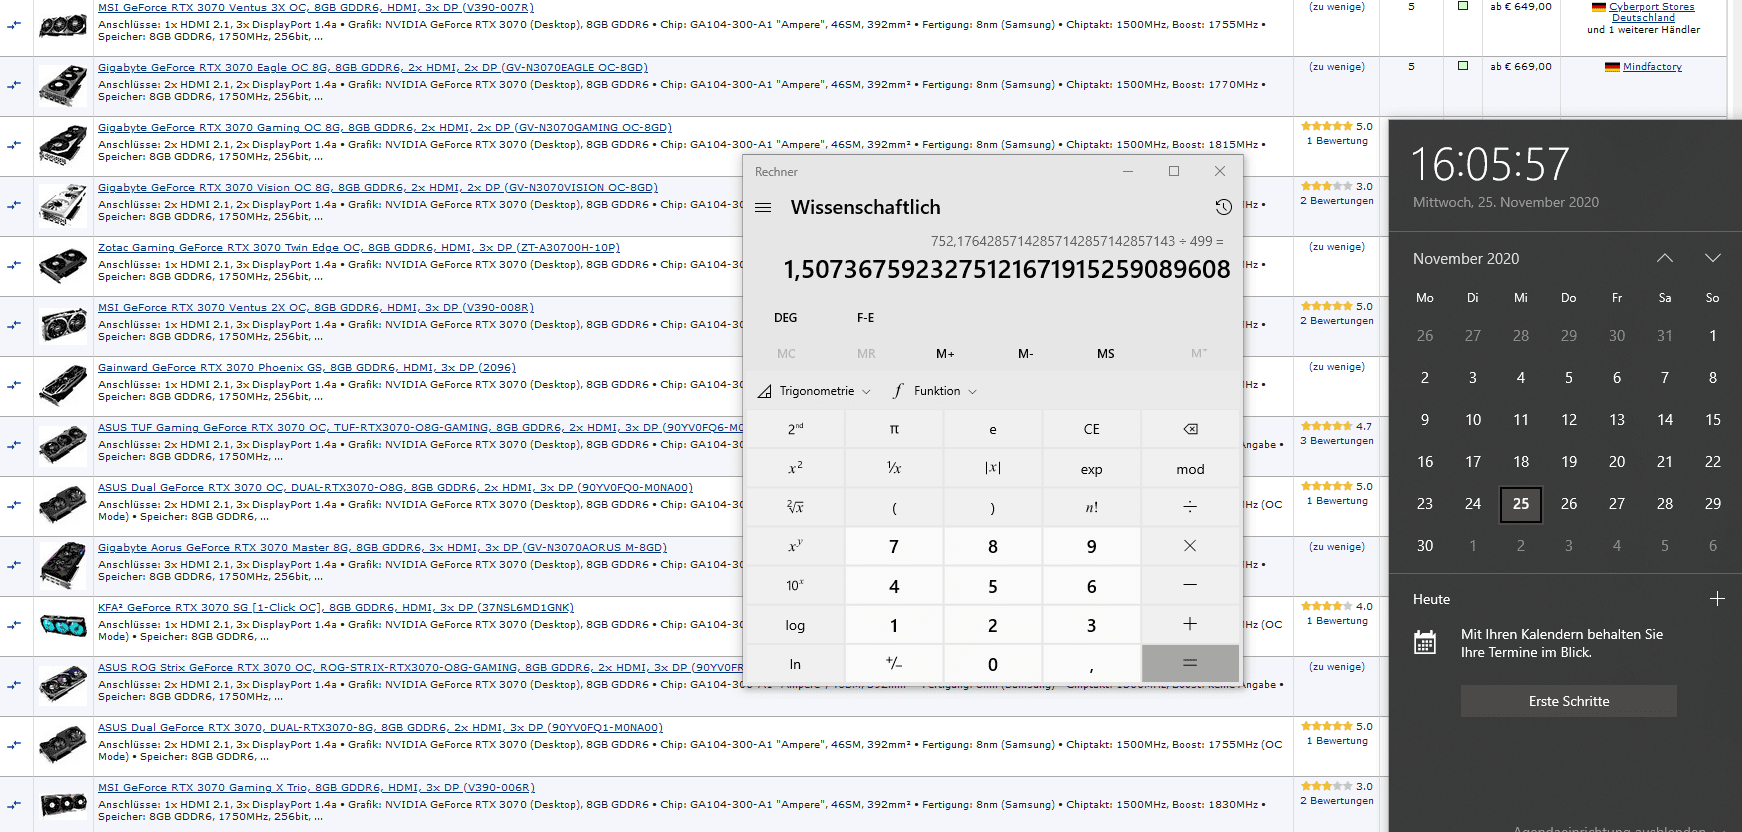Tick the checkbox in Gigabyte Eagle OC row
The height and width of the screenshot is (832, 1742).
pyautogui.click(x=1463, y=66)
